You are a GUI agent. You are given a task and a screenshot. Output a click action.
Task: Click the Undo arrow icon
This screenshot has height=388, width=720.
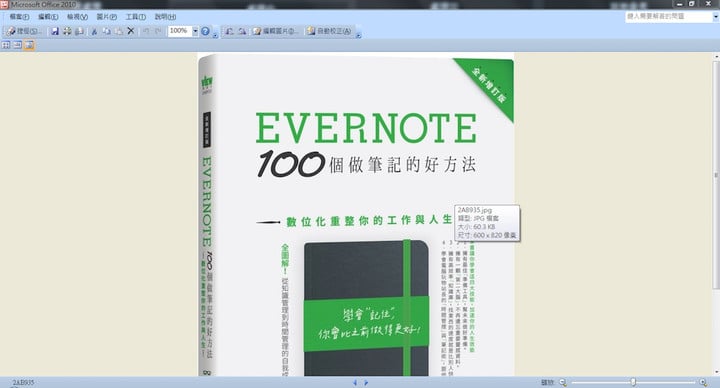[x=146, y=31]
